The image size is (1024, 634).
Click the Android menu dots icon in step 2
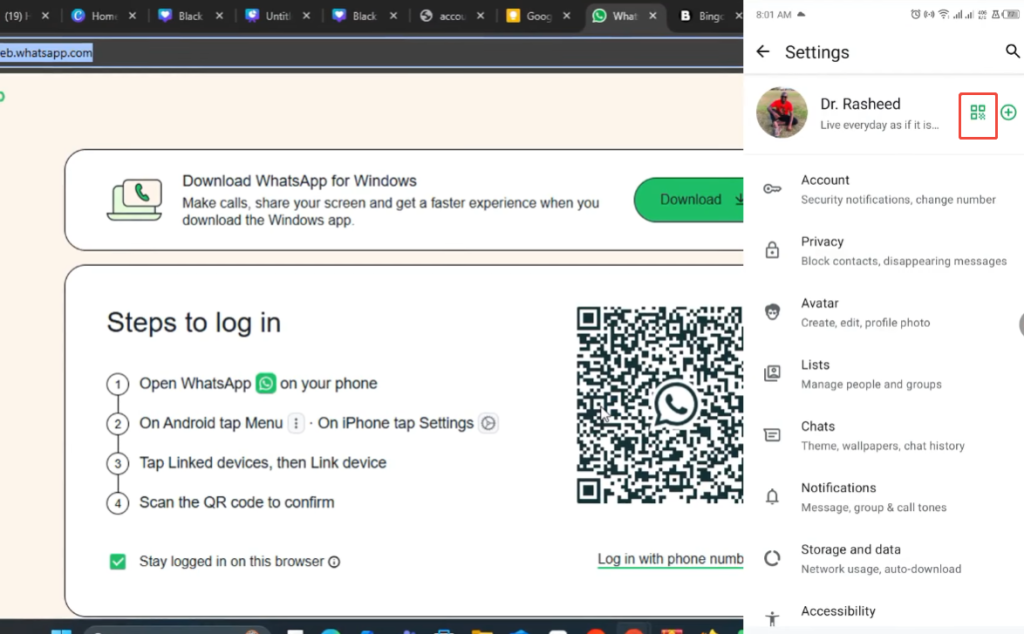(x=296, y=423)
